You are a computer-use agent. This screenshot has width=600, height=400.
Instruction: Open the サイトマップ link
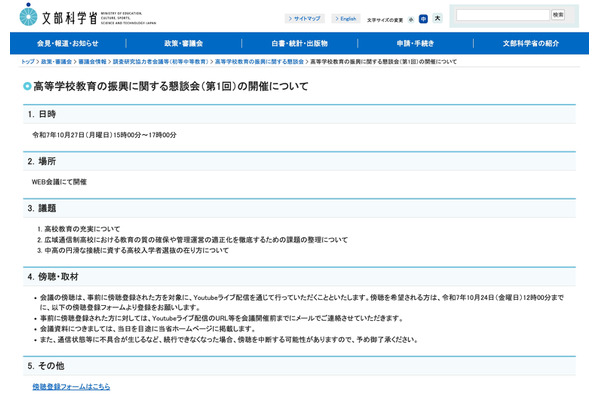point(304,19)
